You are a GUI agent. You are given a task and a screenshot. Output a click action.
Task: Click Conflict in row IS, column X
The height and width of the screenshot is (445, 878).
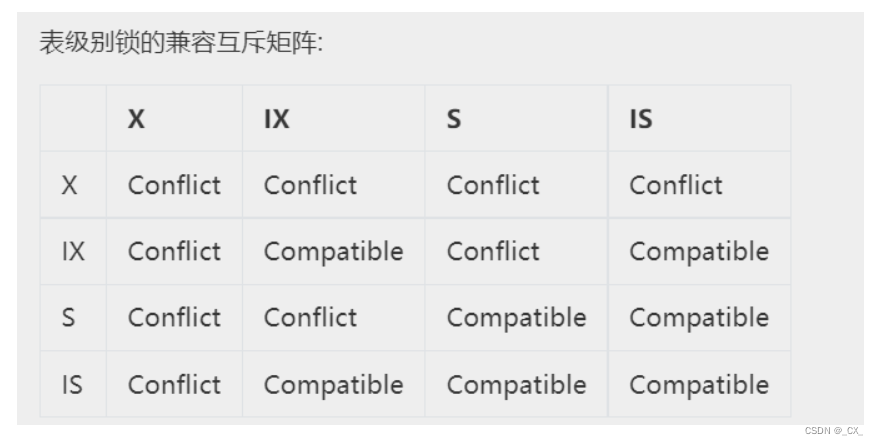tap(174, 384)
